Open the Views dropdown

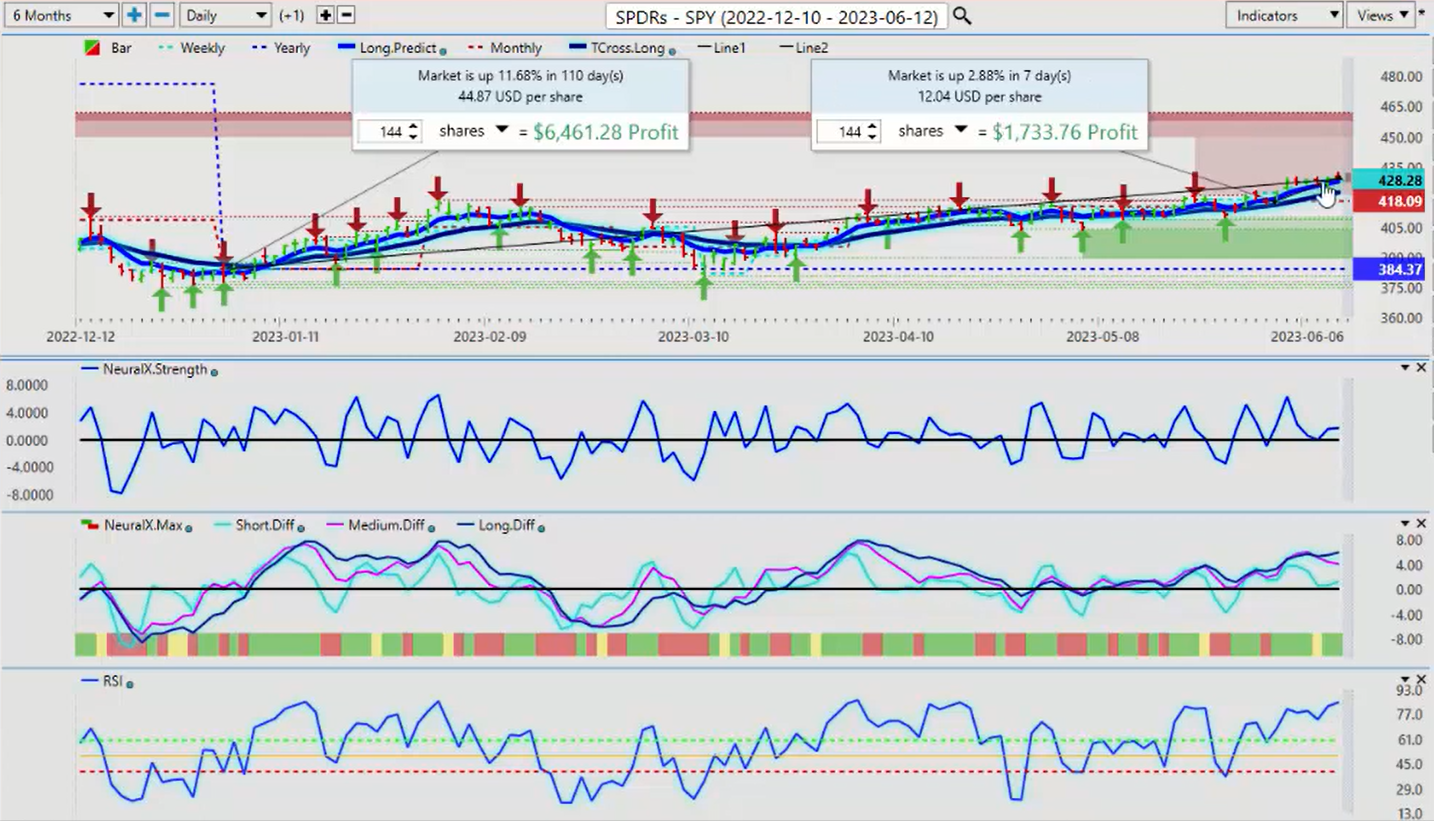(x=1380, y=15)
